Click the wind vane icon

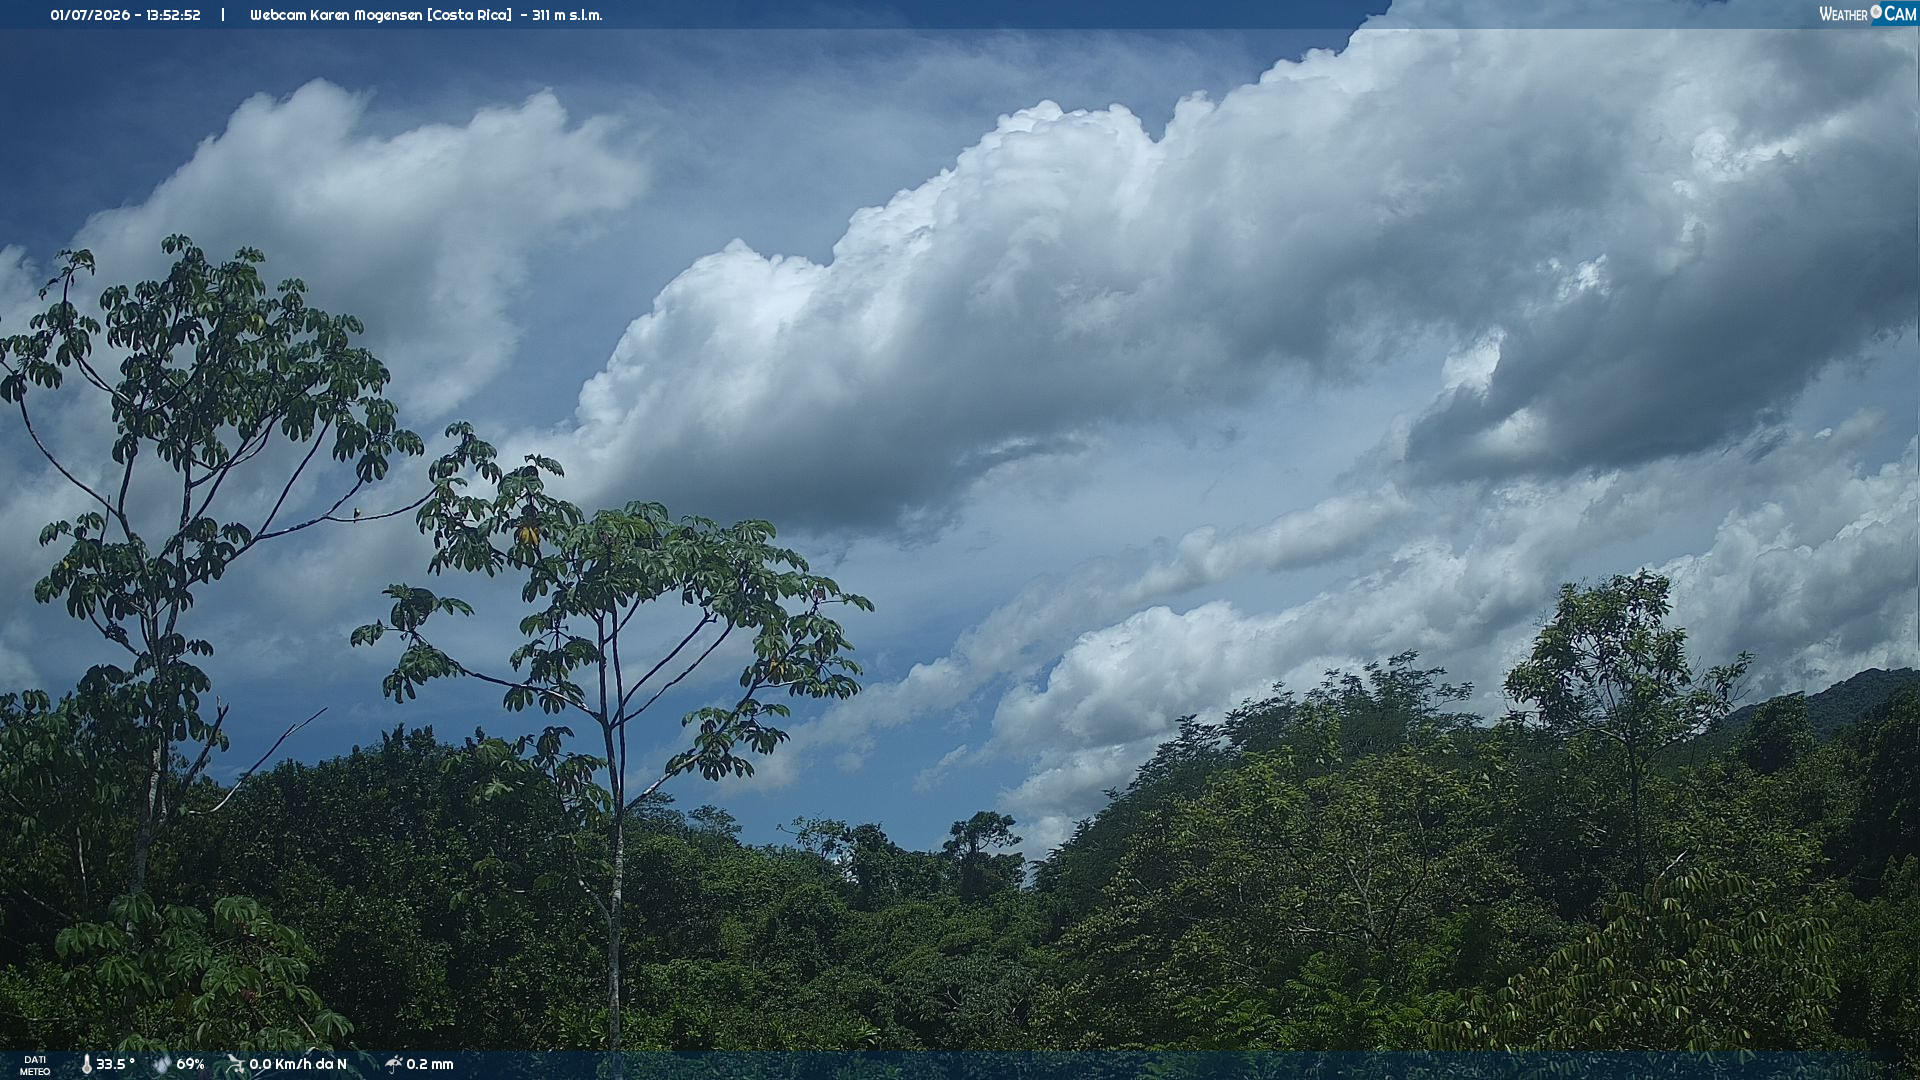(x=235, y=1065)
